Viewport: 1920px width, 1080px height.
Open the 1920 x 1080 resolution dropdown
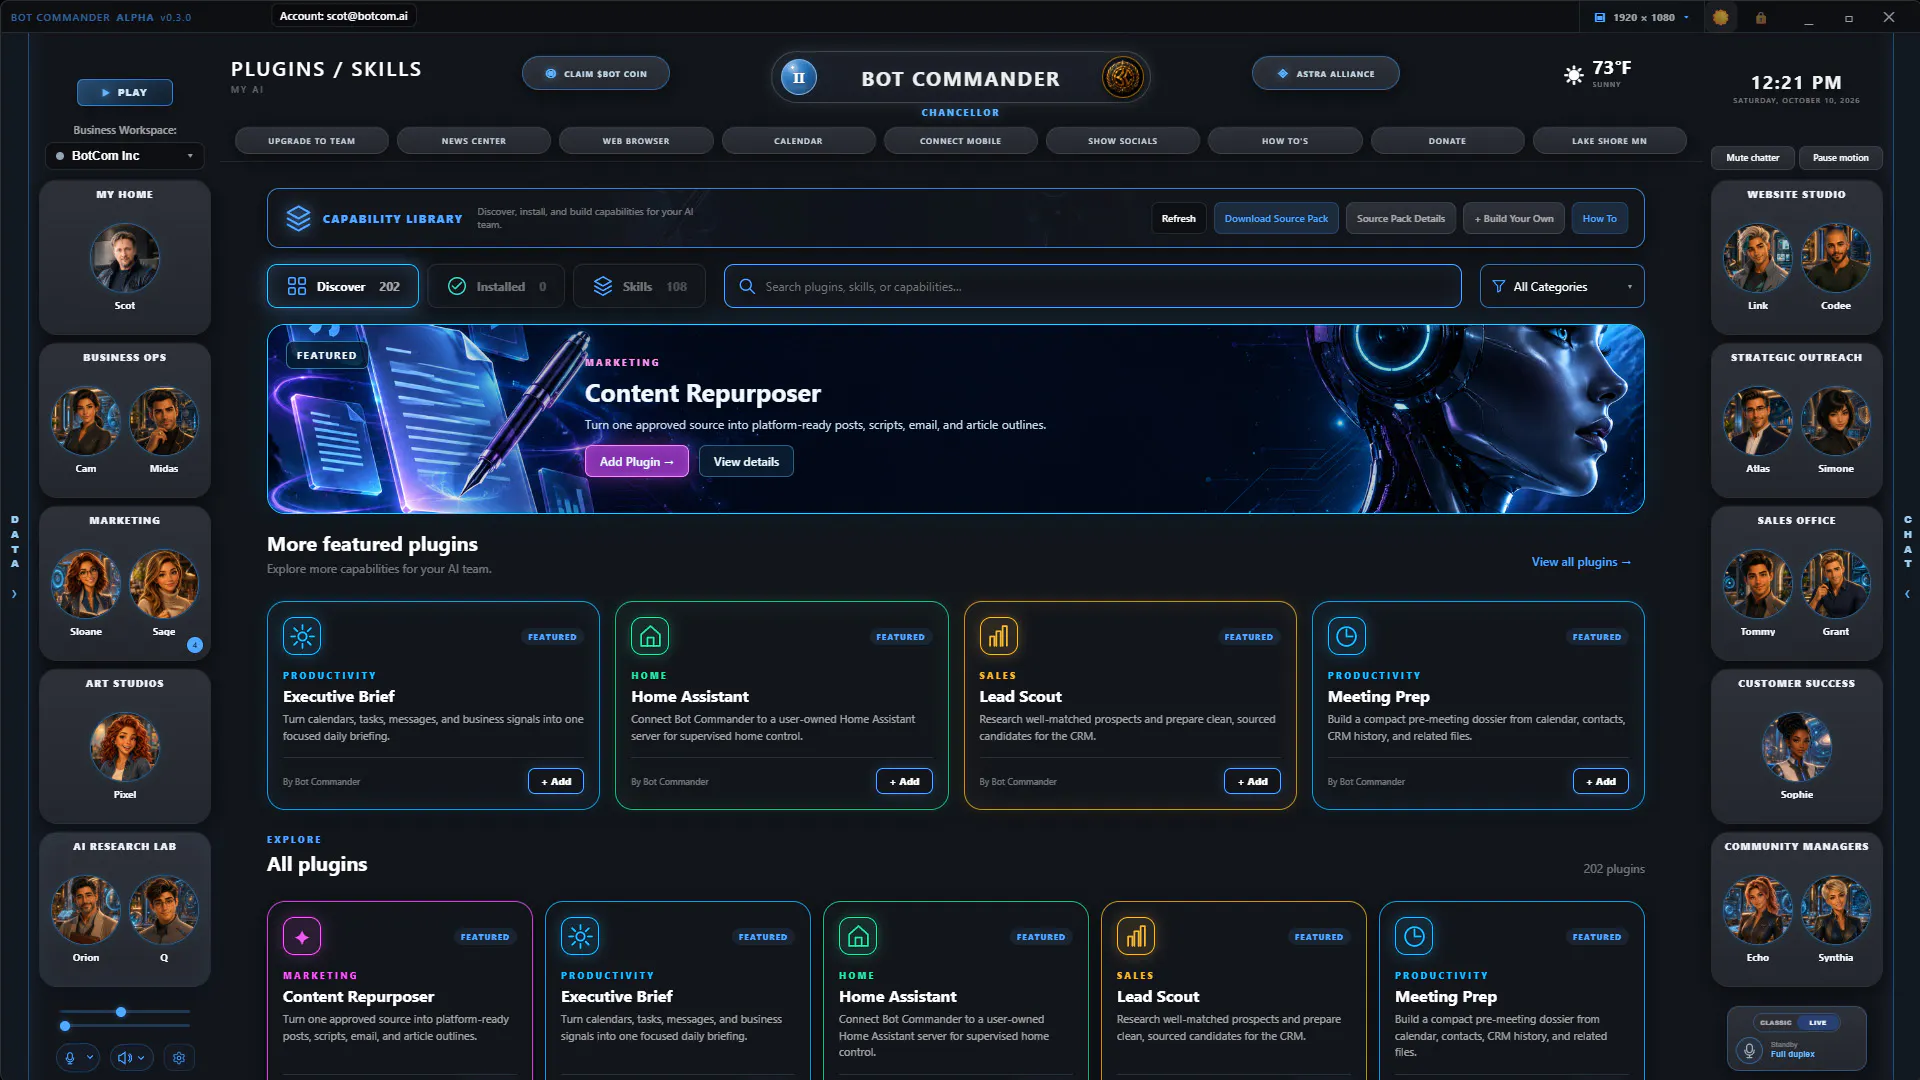click(1642, 17)
